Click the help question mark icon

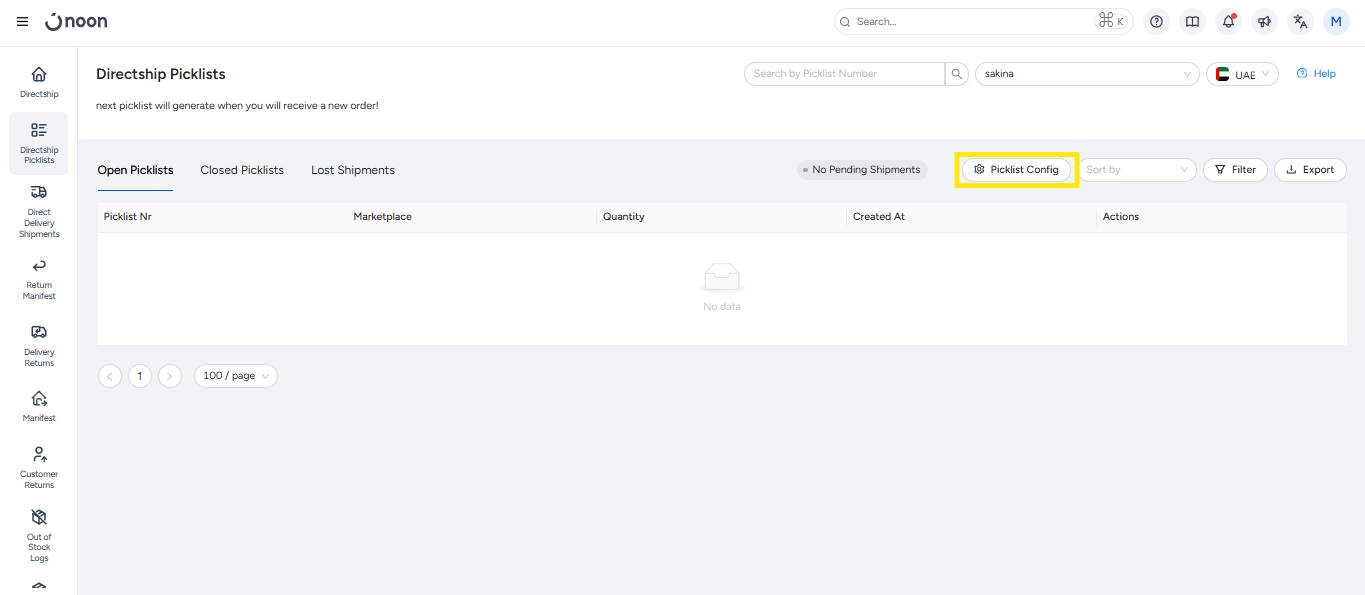point(1156,21)
